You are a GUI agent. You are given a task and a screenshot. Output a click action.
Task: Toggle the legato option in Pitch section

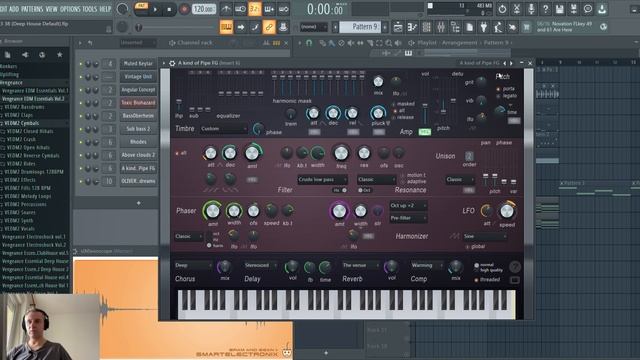(507, 96)
